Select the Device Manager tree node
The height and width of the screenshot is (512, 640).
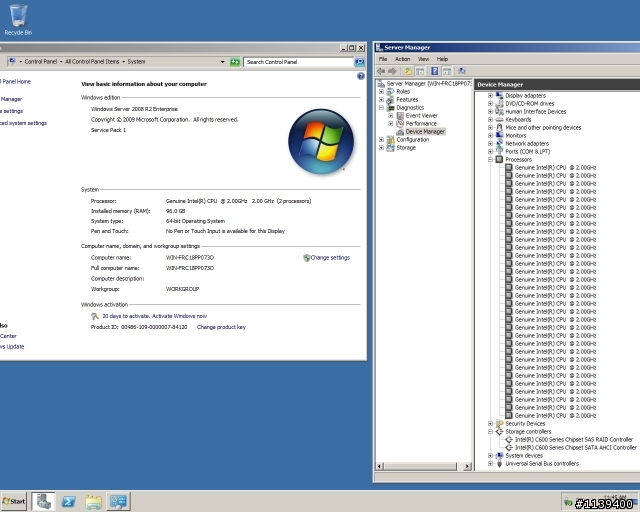click(425, 131)
